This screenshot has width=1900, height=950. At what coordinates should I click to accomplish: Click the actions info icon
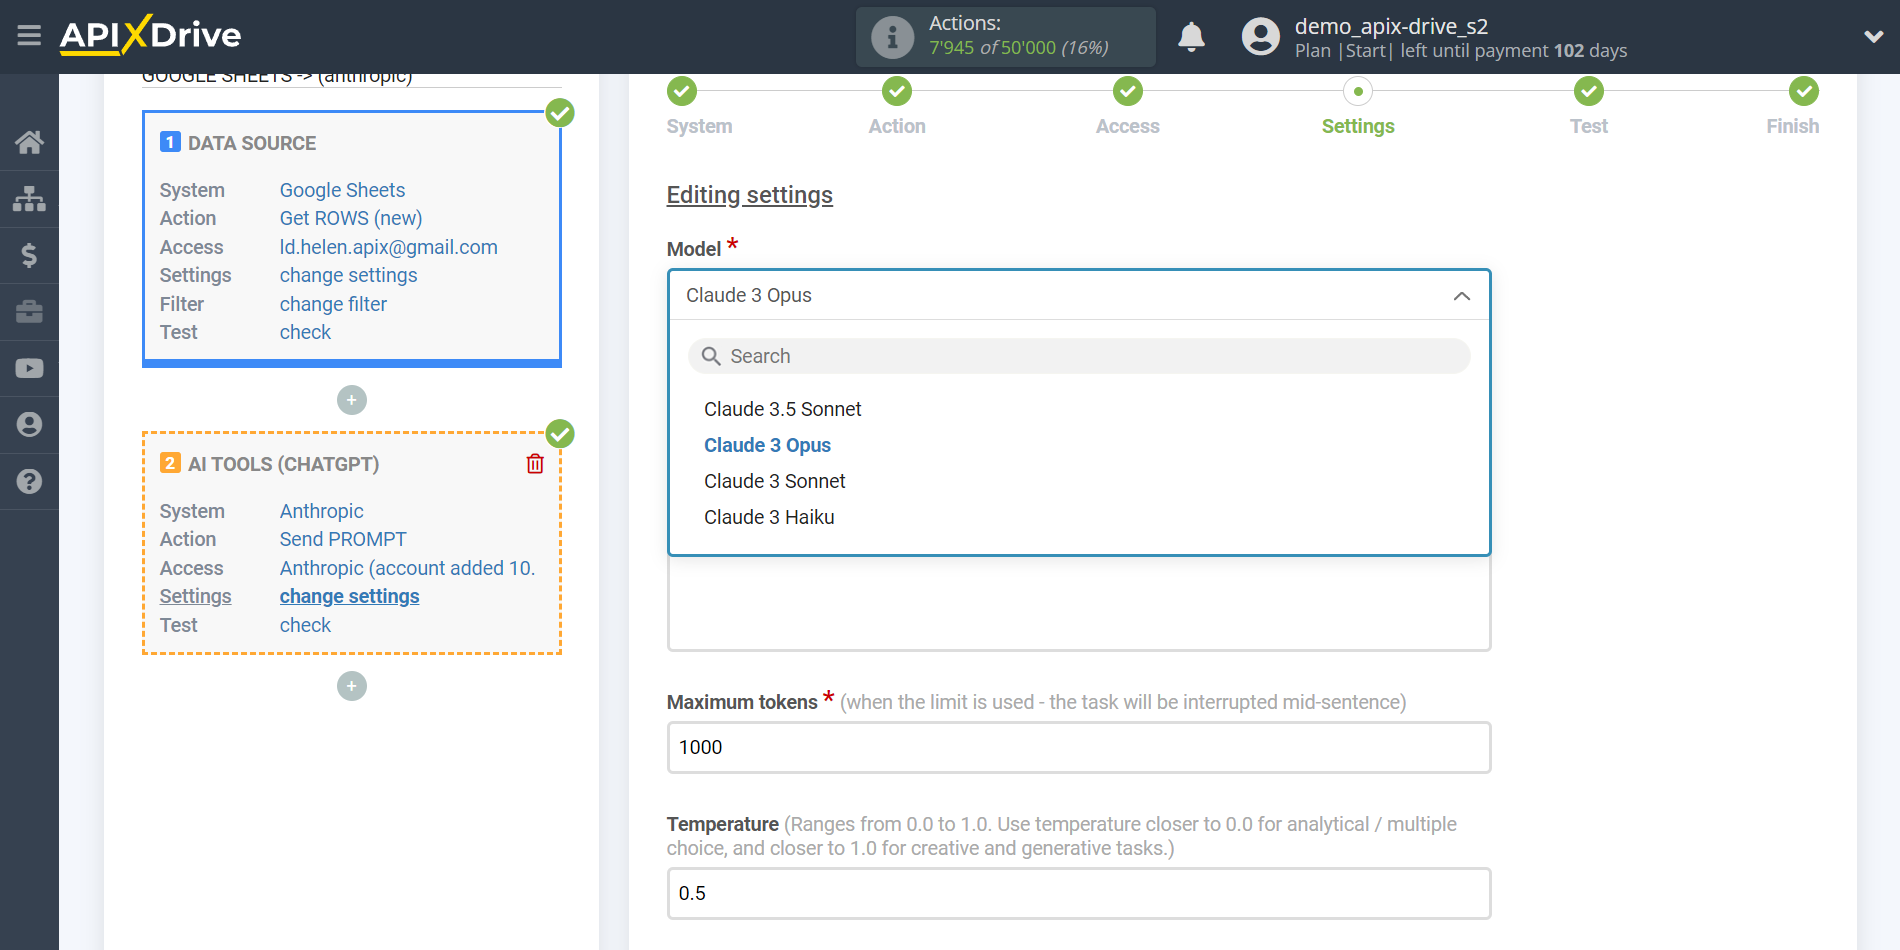pyautogui.click(x=892, y=37)
